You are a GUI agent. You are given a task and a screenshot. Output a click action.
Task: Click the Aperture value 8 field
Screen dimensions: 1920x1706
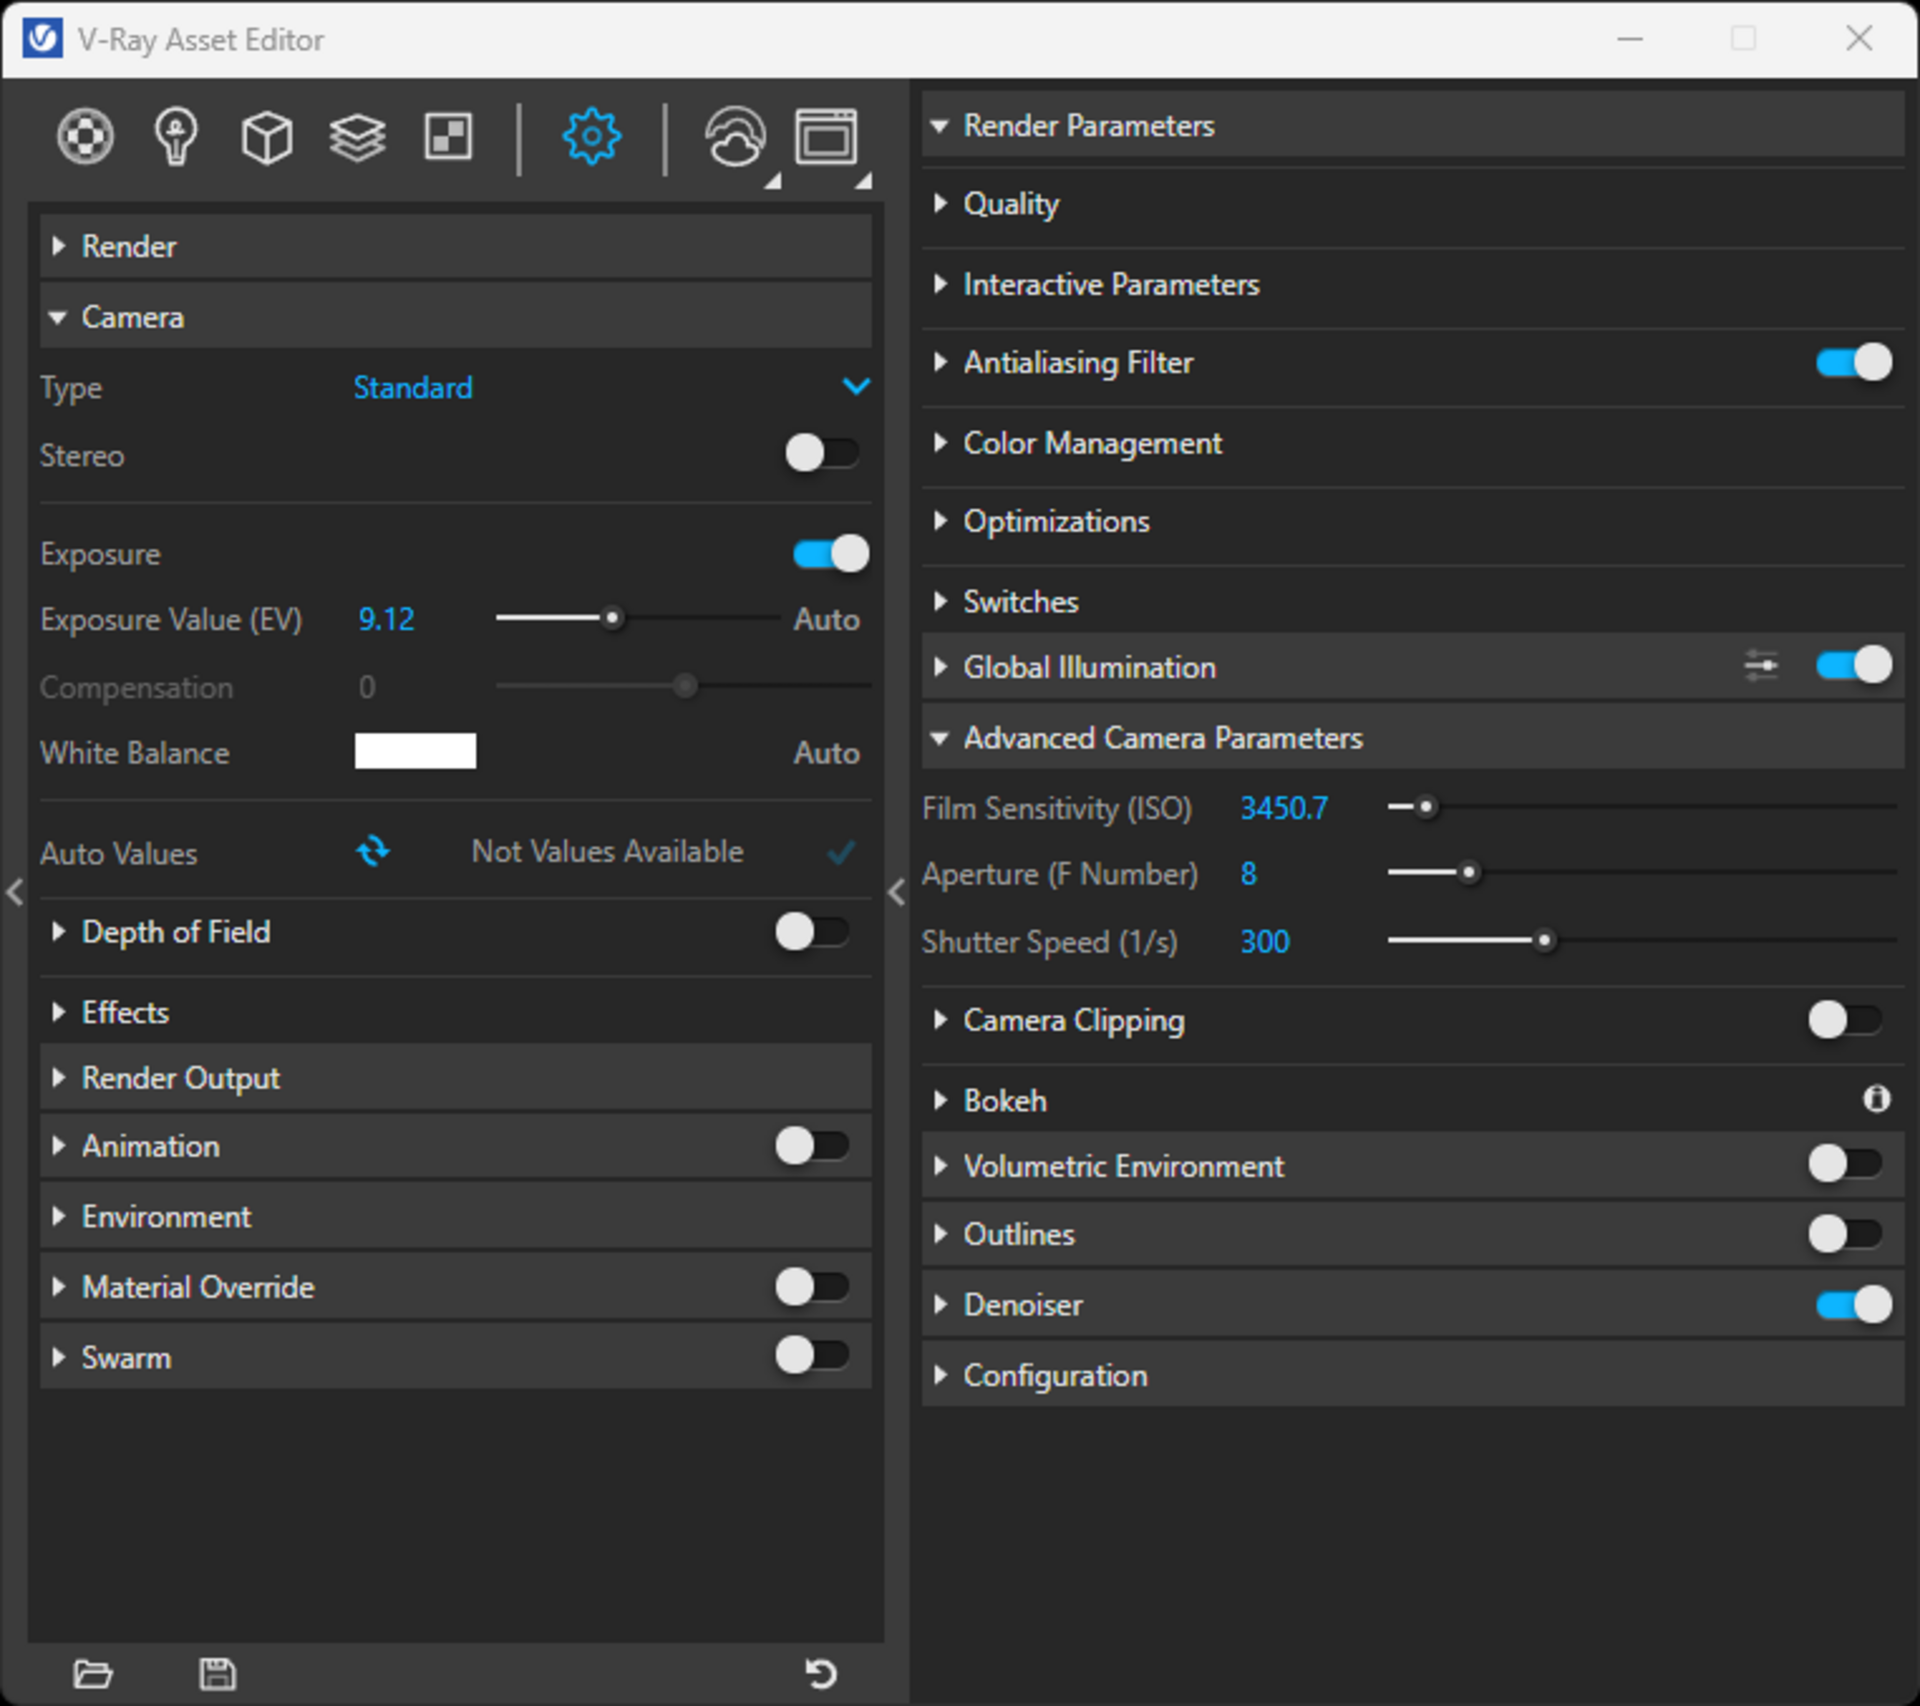coord(1248,873)
